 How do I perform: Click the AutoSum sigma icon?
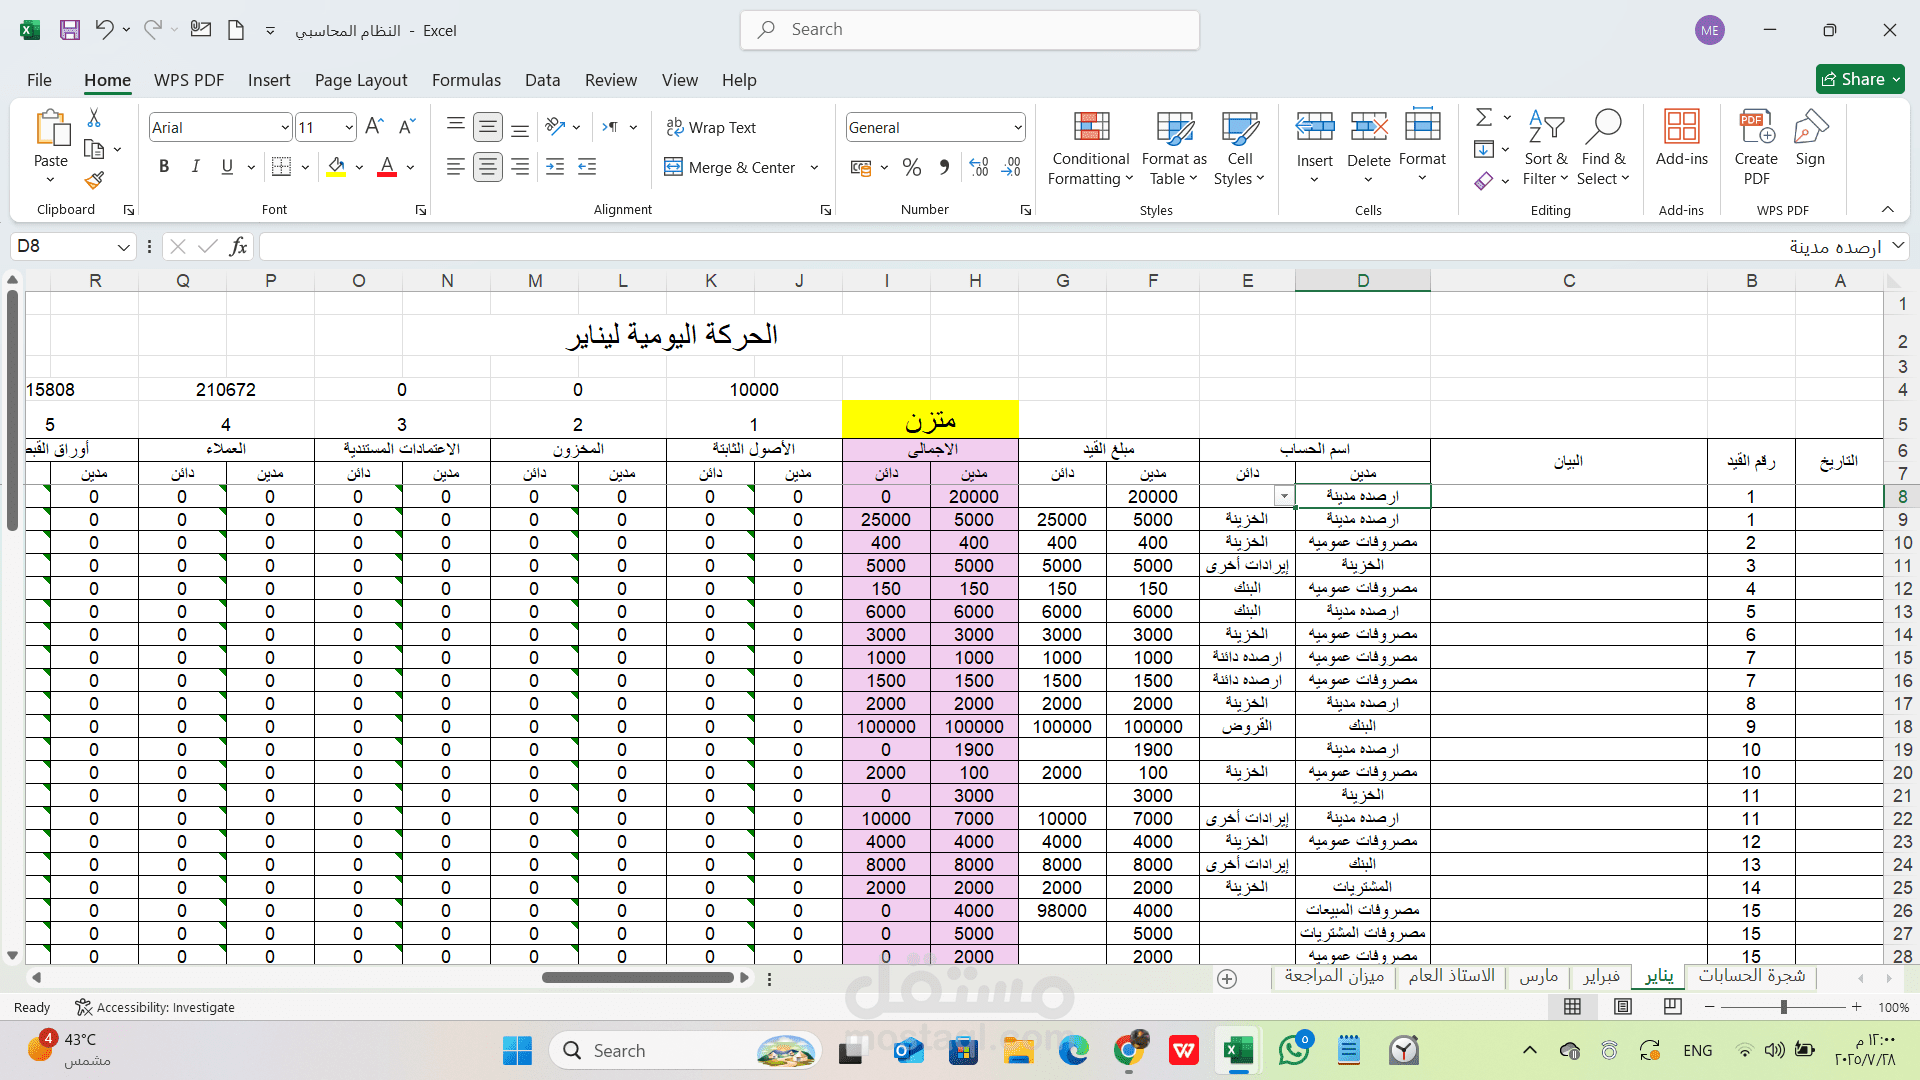pyautogui.click(x=1484, y=118)
